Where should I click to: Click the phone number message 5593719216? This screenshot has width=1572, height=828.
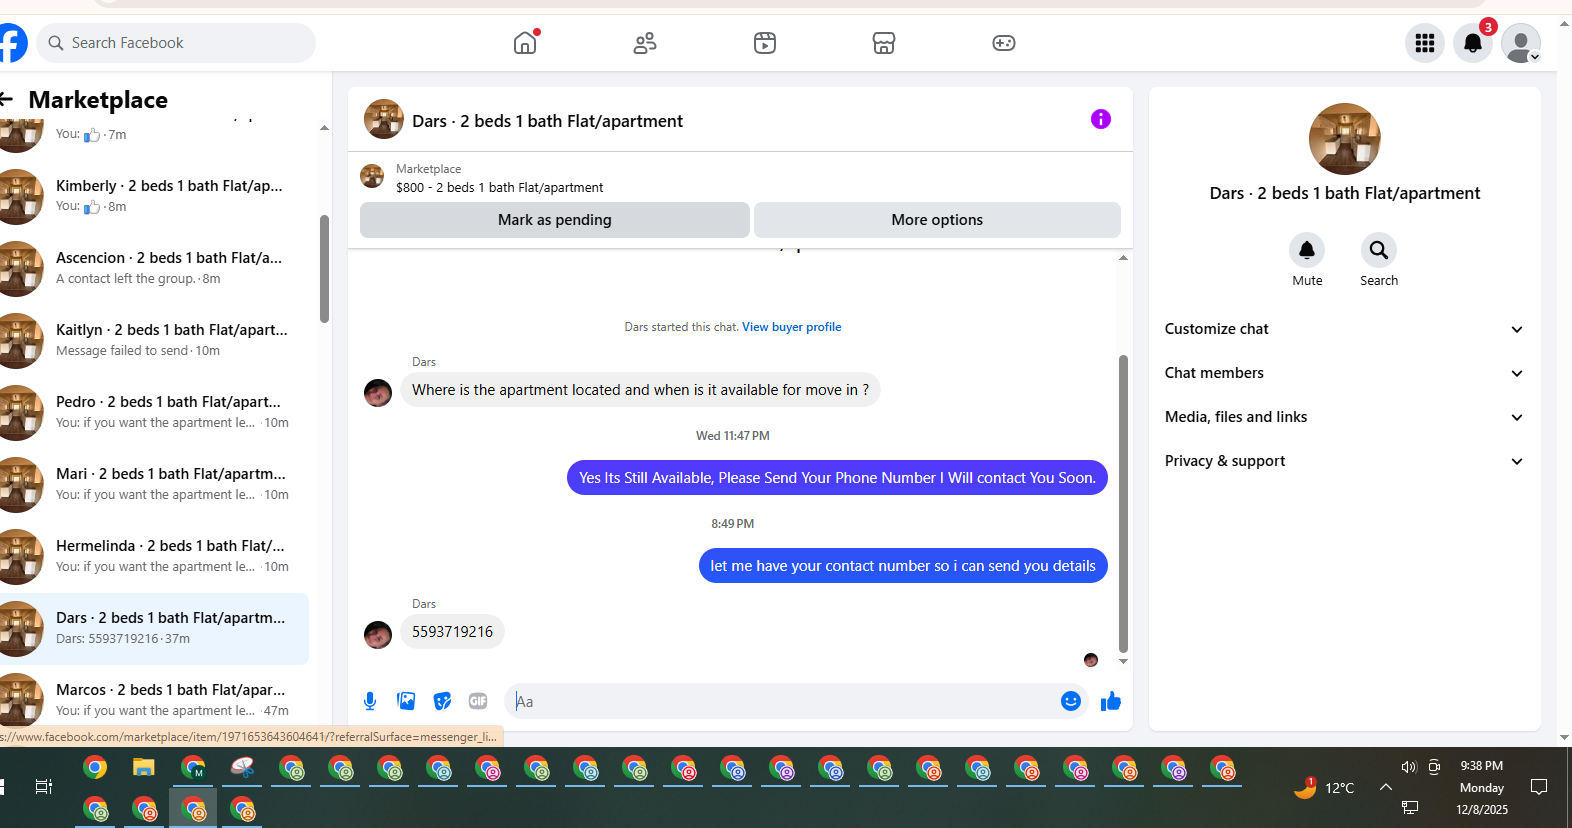[x=452, y=632]
